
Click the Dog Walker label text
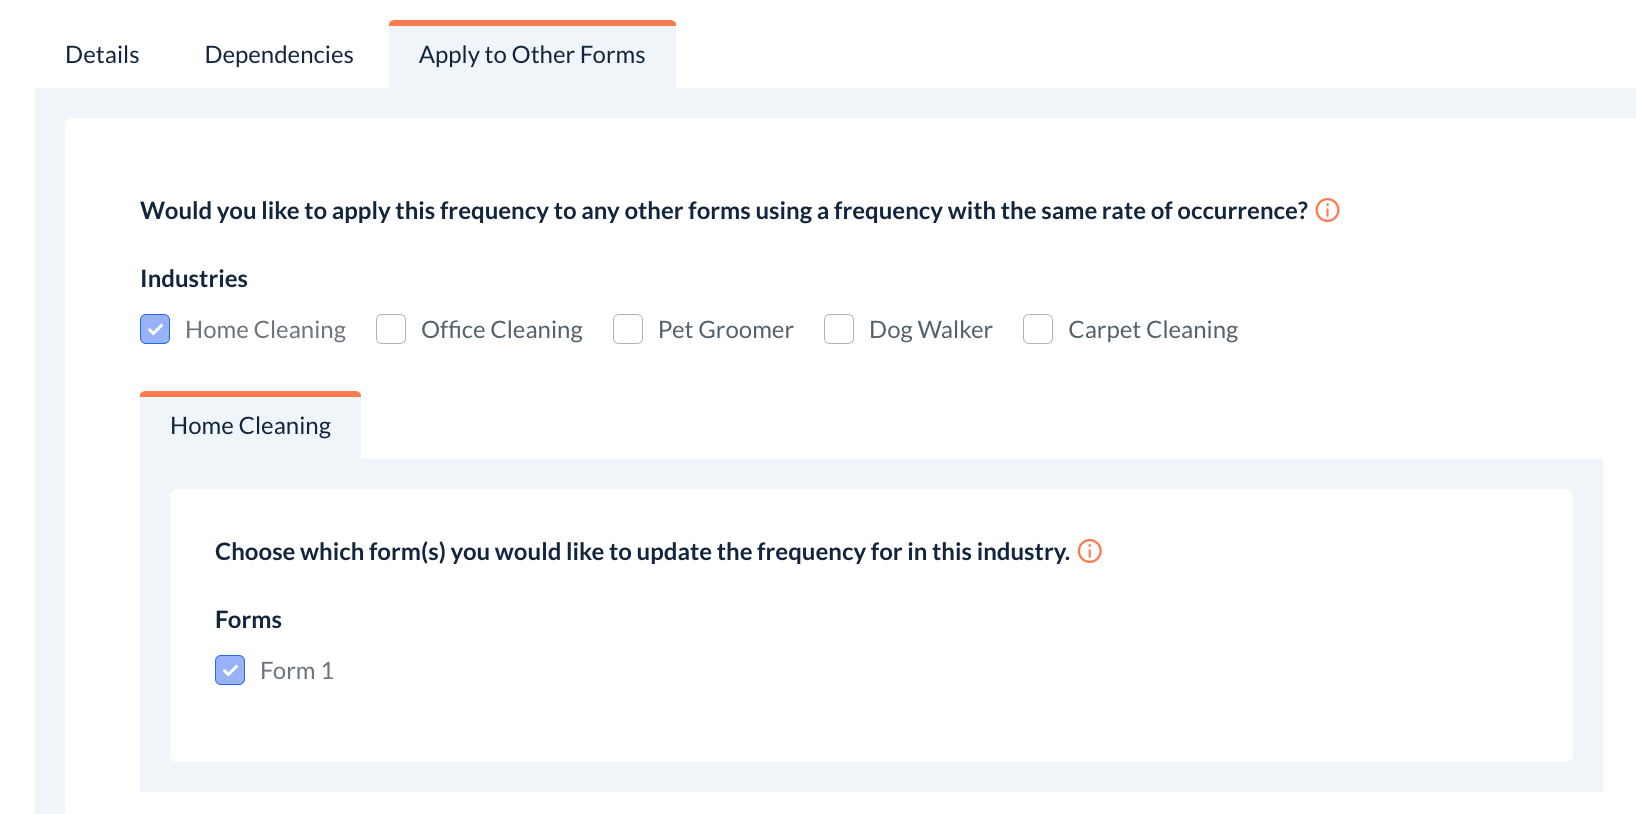click(930, 330)
